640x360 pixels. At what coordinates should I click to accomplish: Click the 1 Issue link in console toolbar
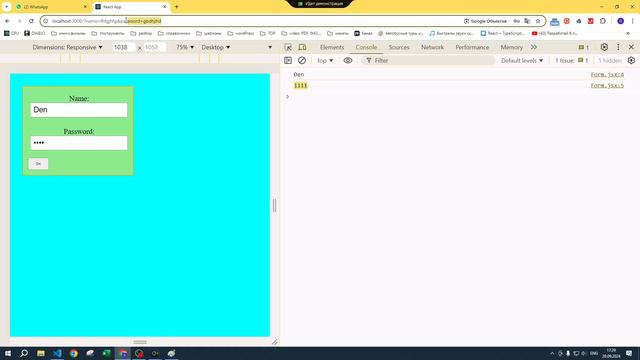[571, 60]
